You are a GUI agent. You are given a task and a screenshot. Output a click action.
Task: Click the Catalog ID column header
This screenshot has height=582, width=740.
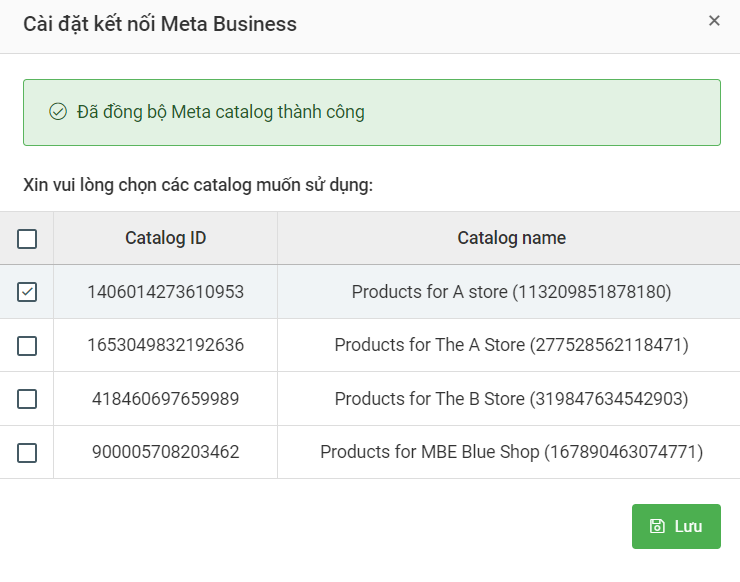(x=166, y=238)
